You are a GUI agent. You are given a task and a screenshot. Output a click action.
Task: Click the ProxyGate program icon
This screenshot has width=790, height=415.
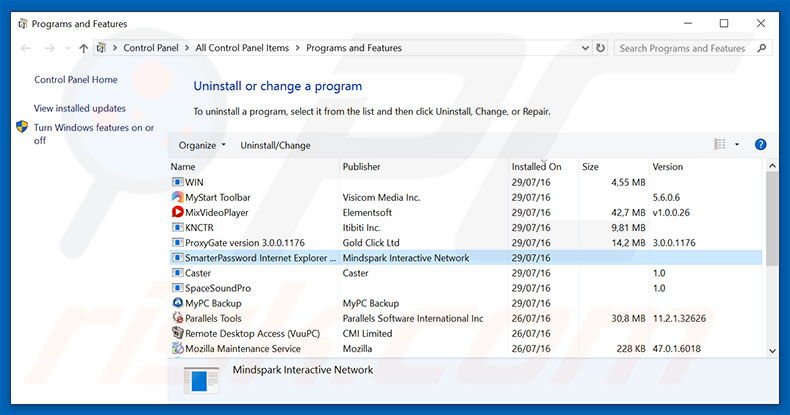click(177, 242)
